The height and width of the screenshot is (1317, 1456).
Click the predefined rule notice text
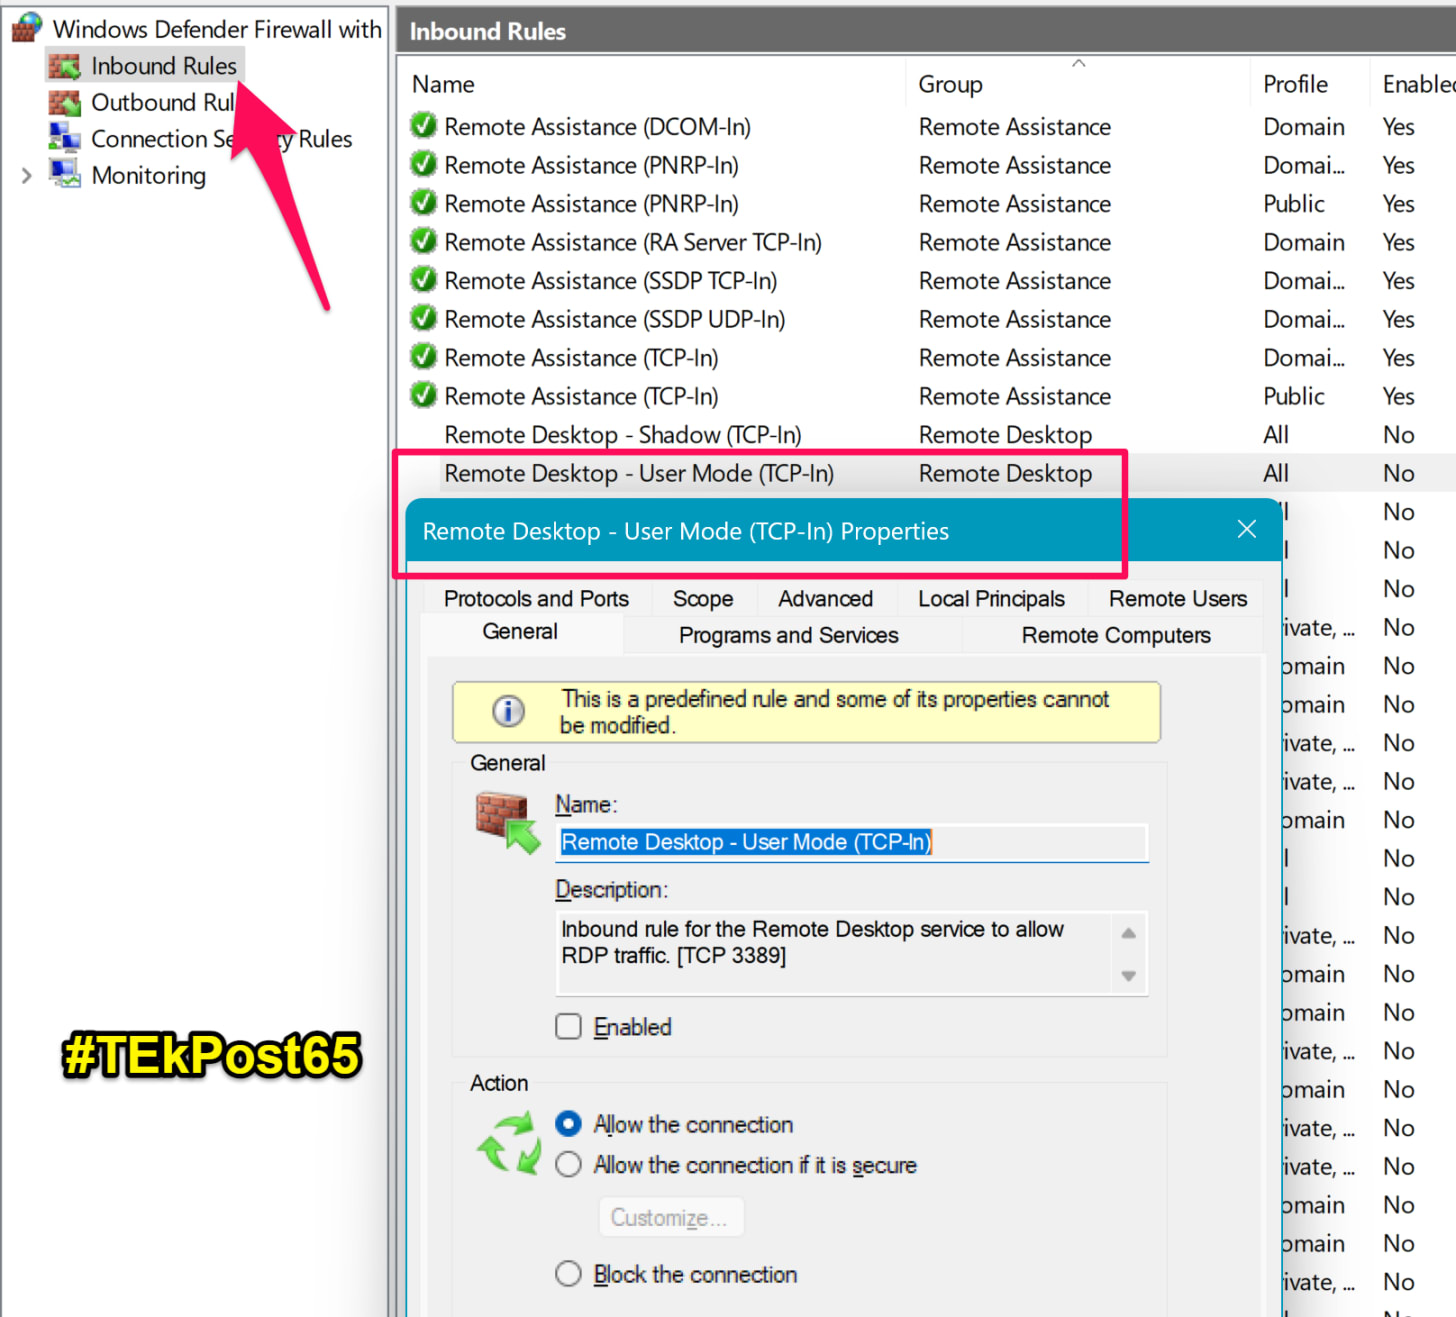[x=834, y=712]
